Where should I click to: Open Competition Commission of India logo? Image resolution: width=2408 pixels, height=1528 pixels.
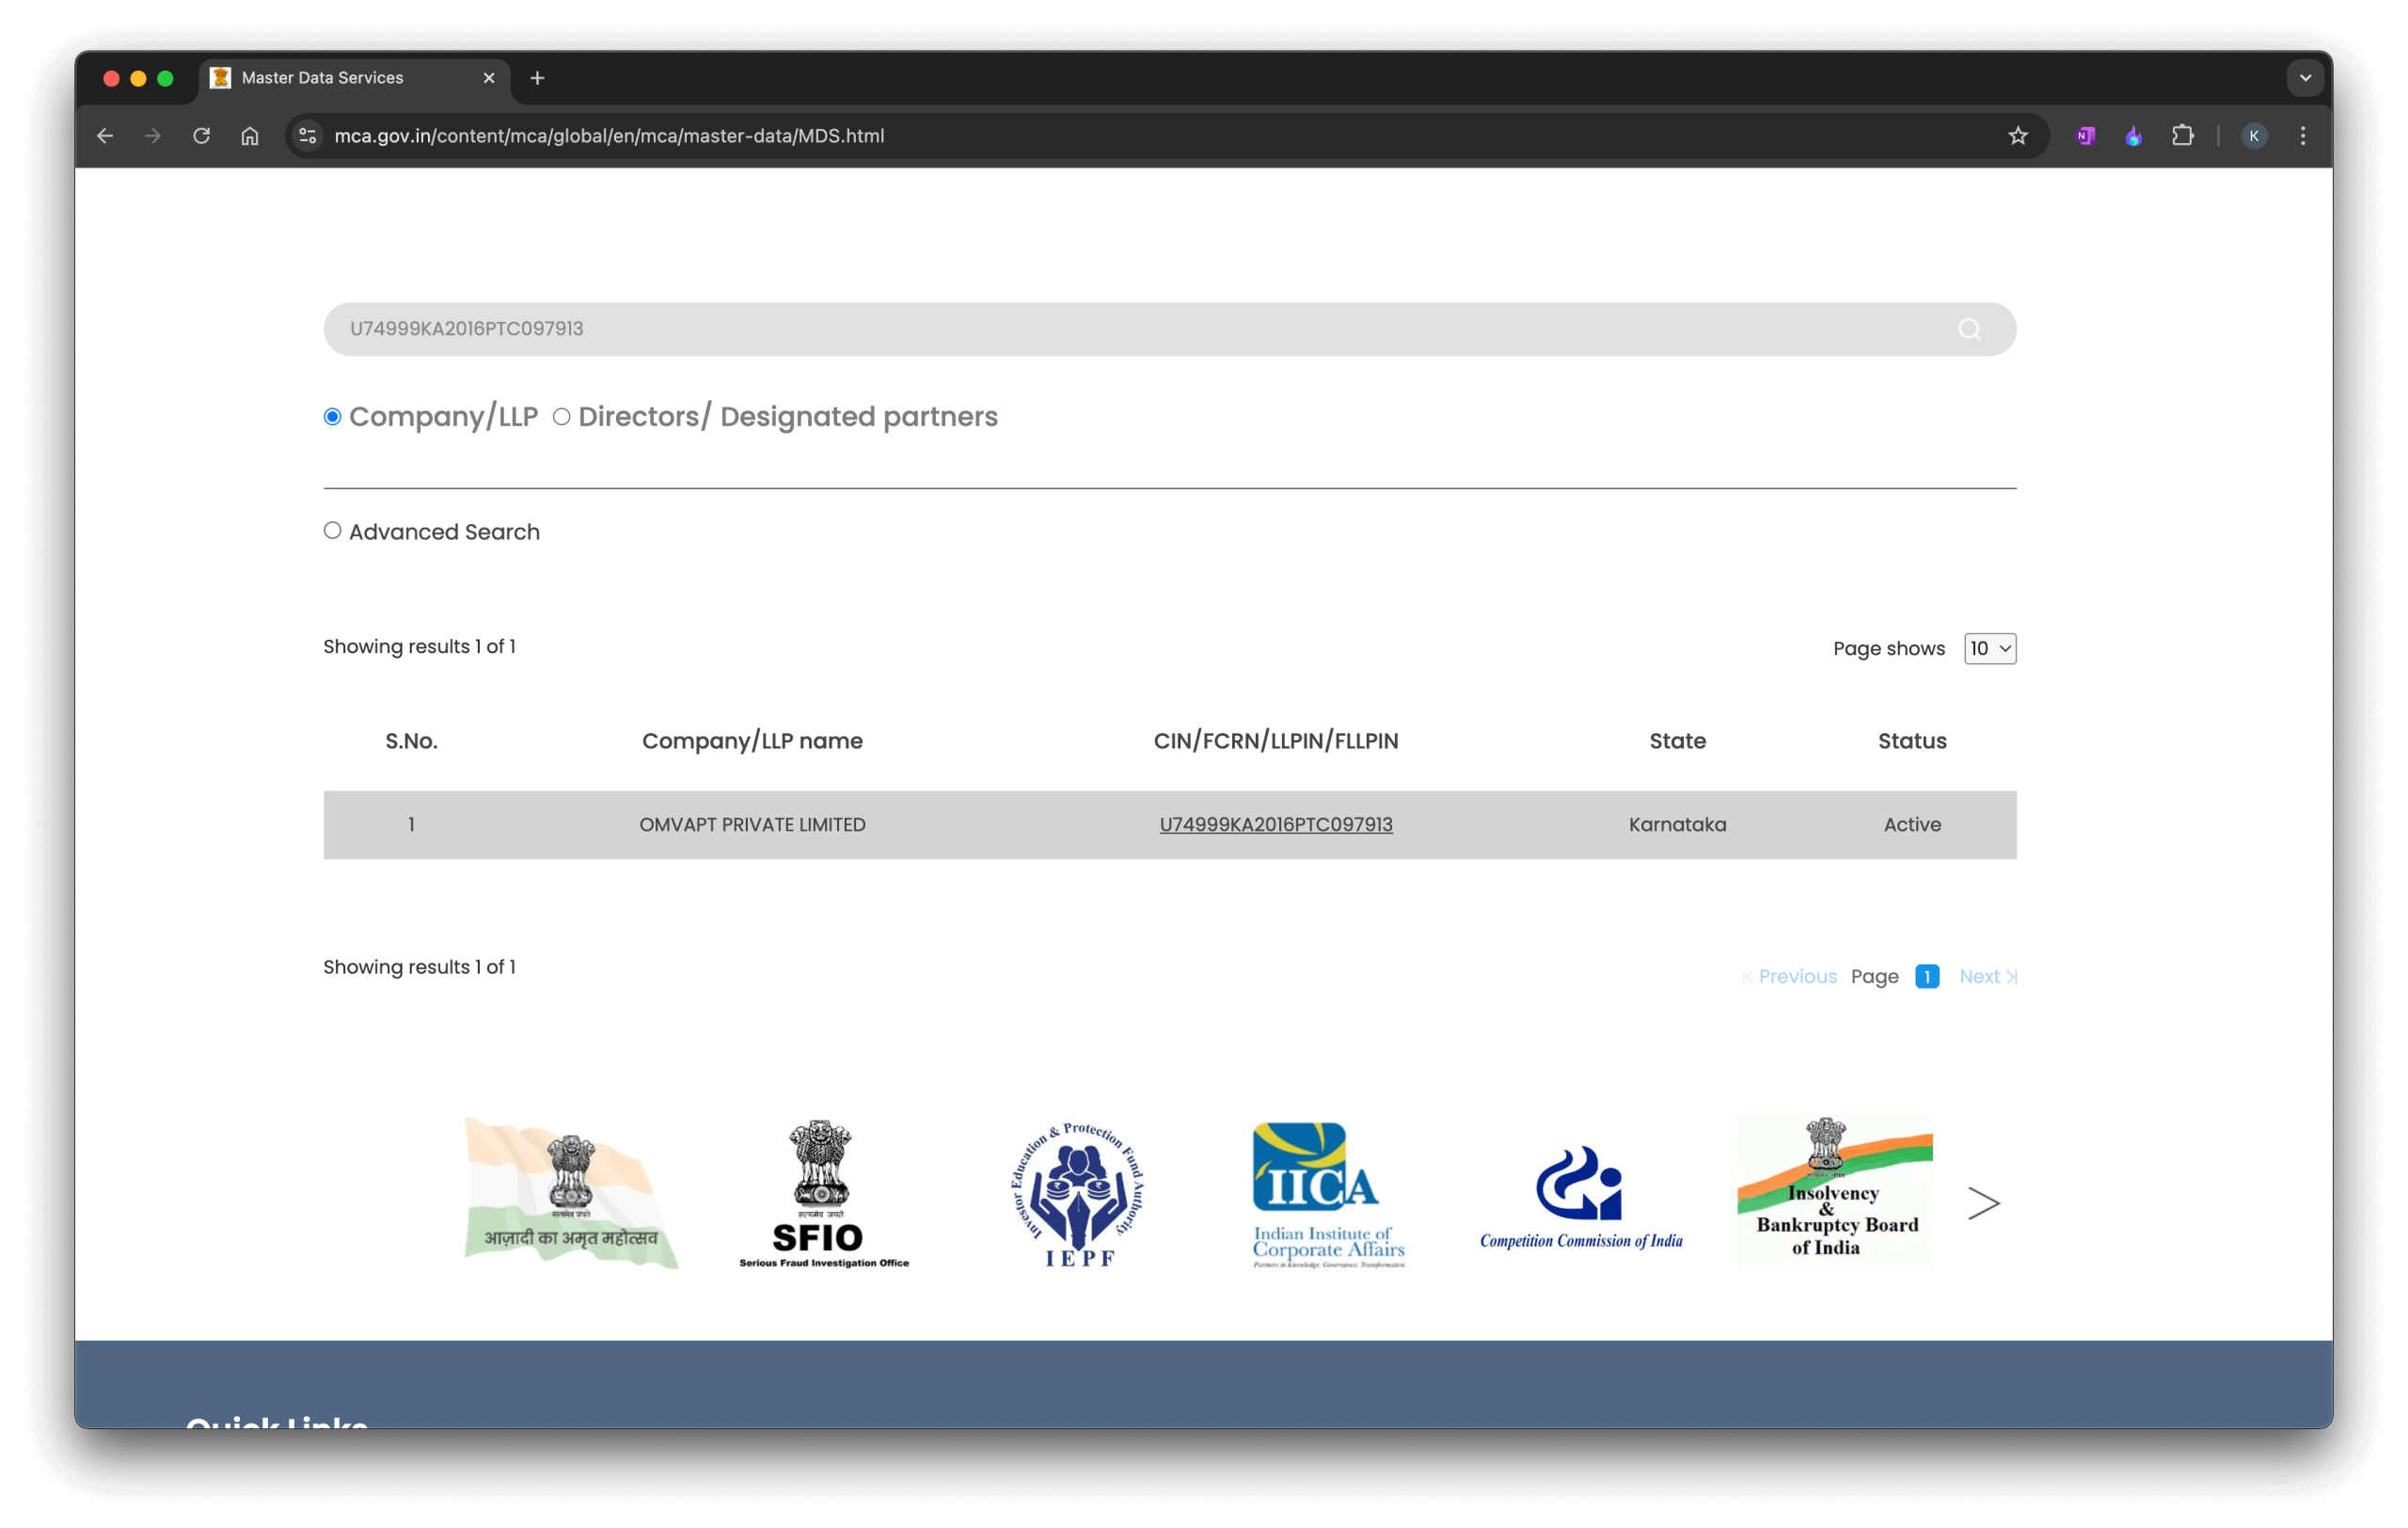click(1580, 1197)
